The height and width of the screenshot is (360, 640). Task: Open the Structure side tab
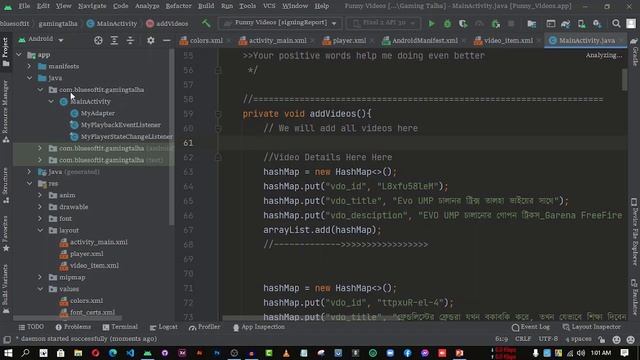coord(5,186)
